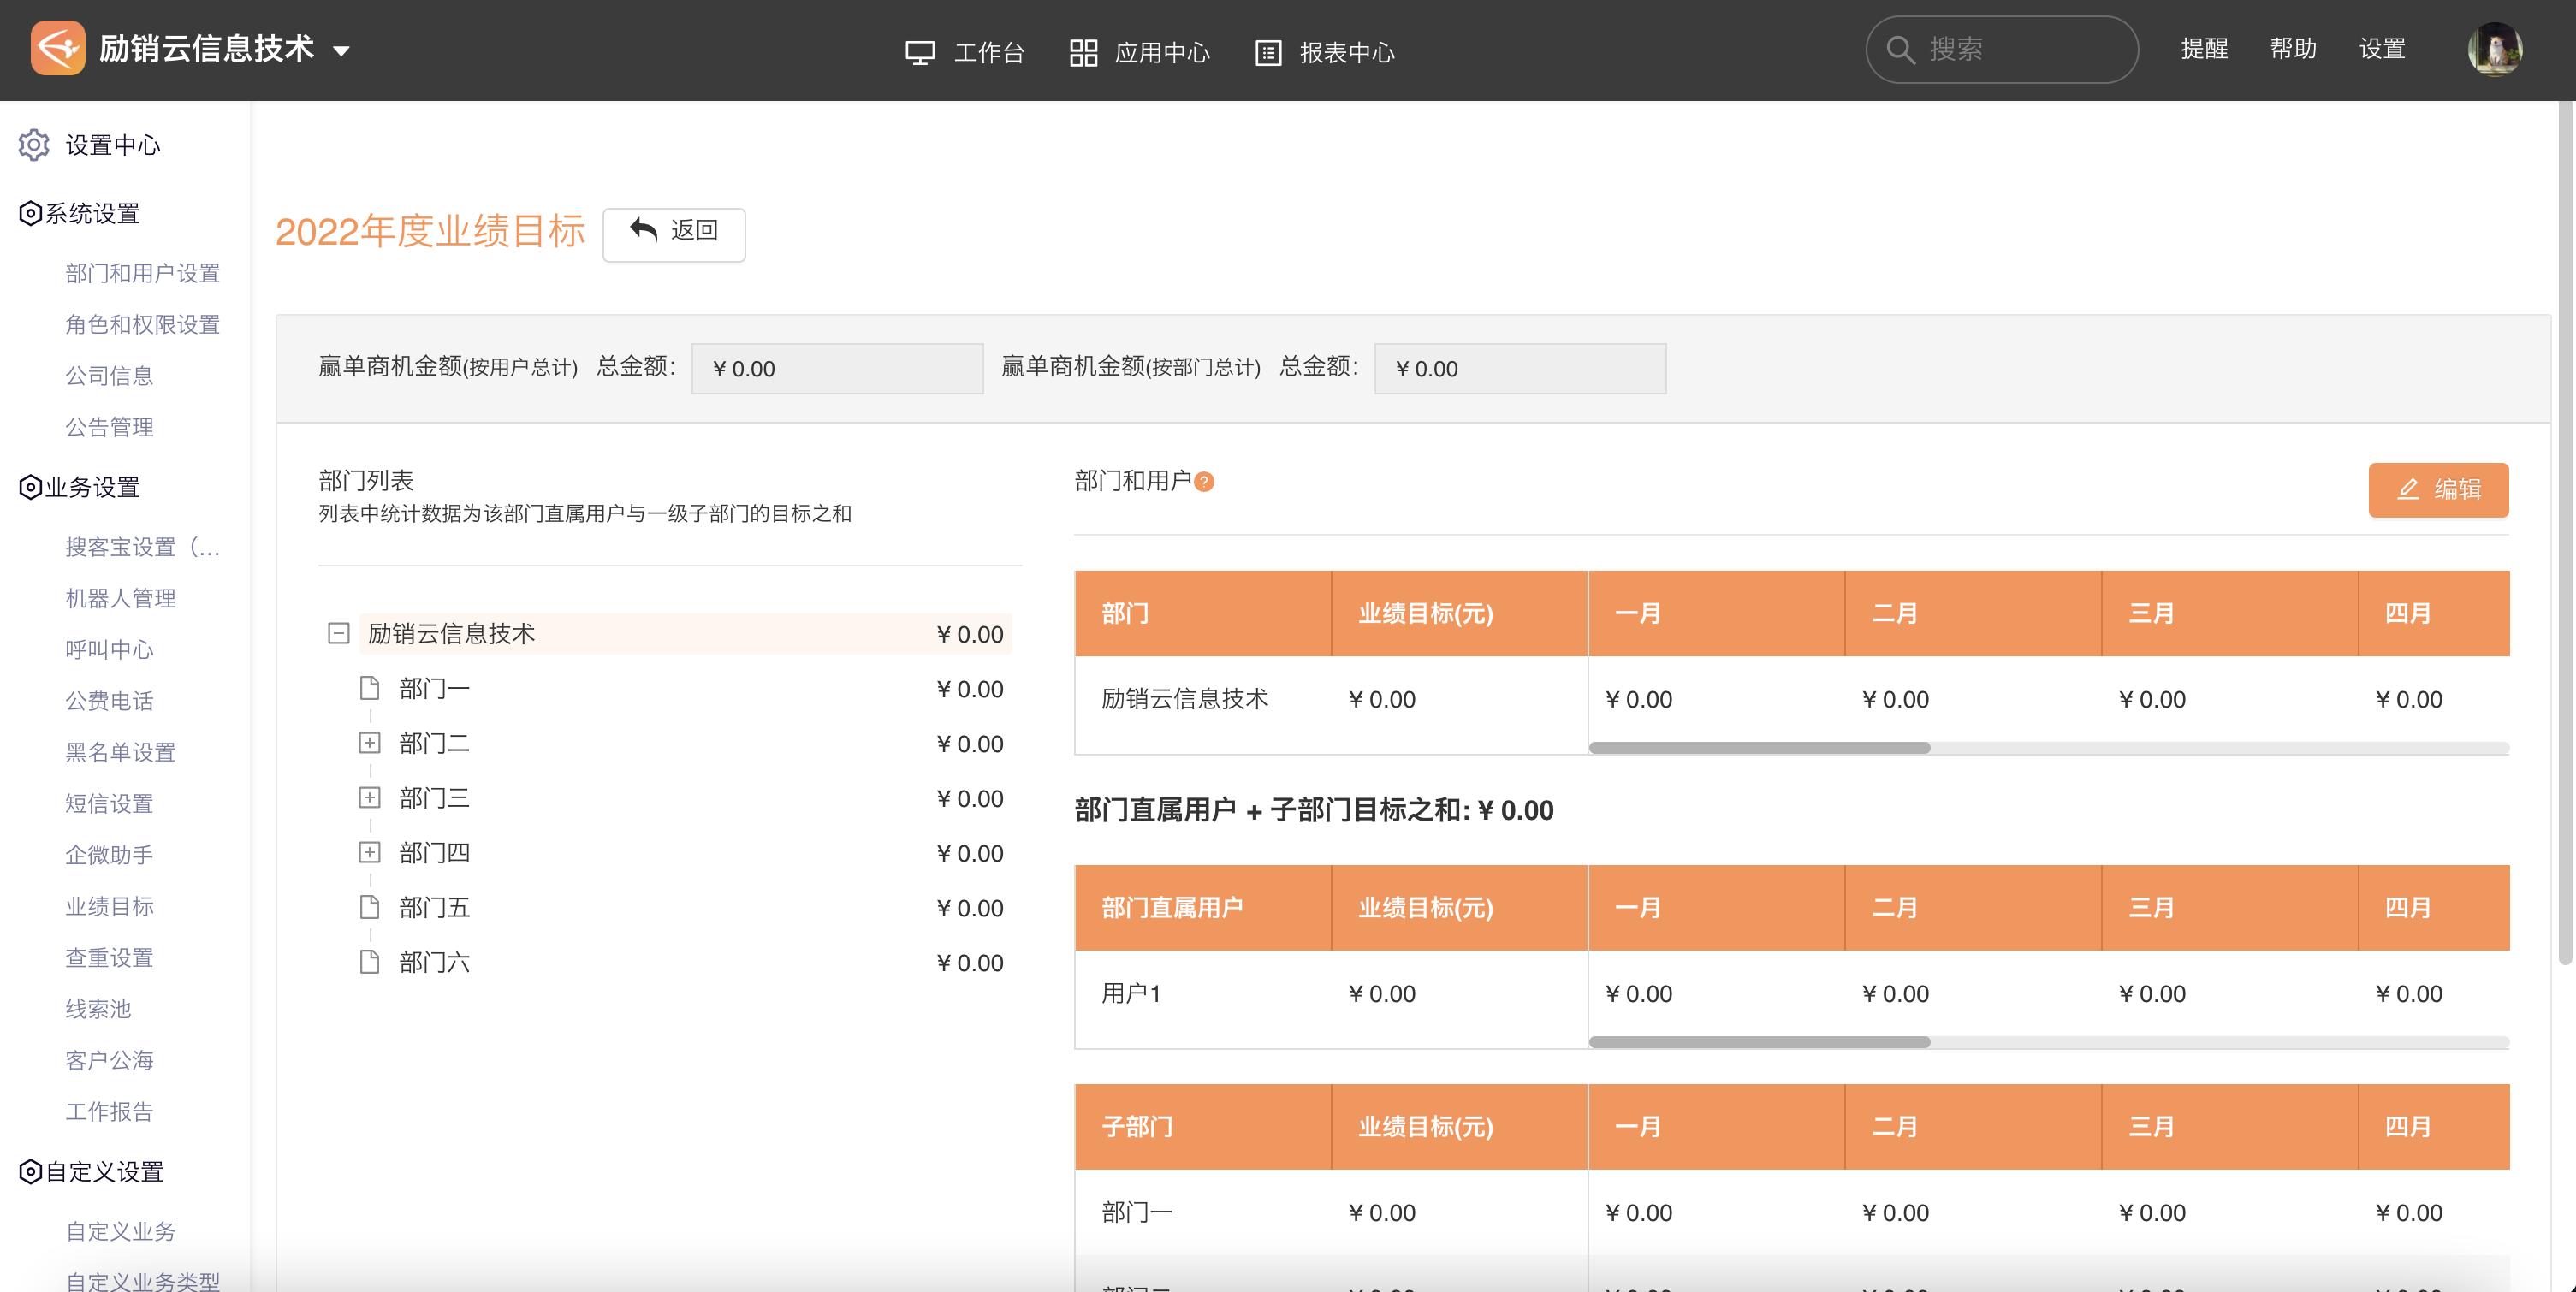Click the 应用中心 grid icon
Image resolution: width=2576 pixels, height=1292 pixels.
pos(1083,52)
